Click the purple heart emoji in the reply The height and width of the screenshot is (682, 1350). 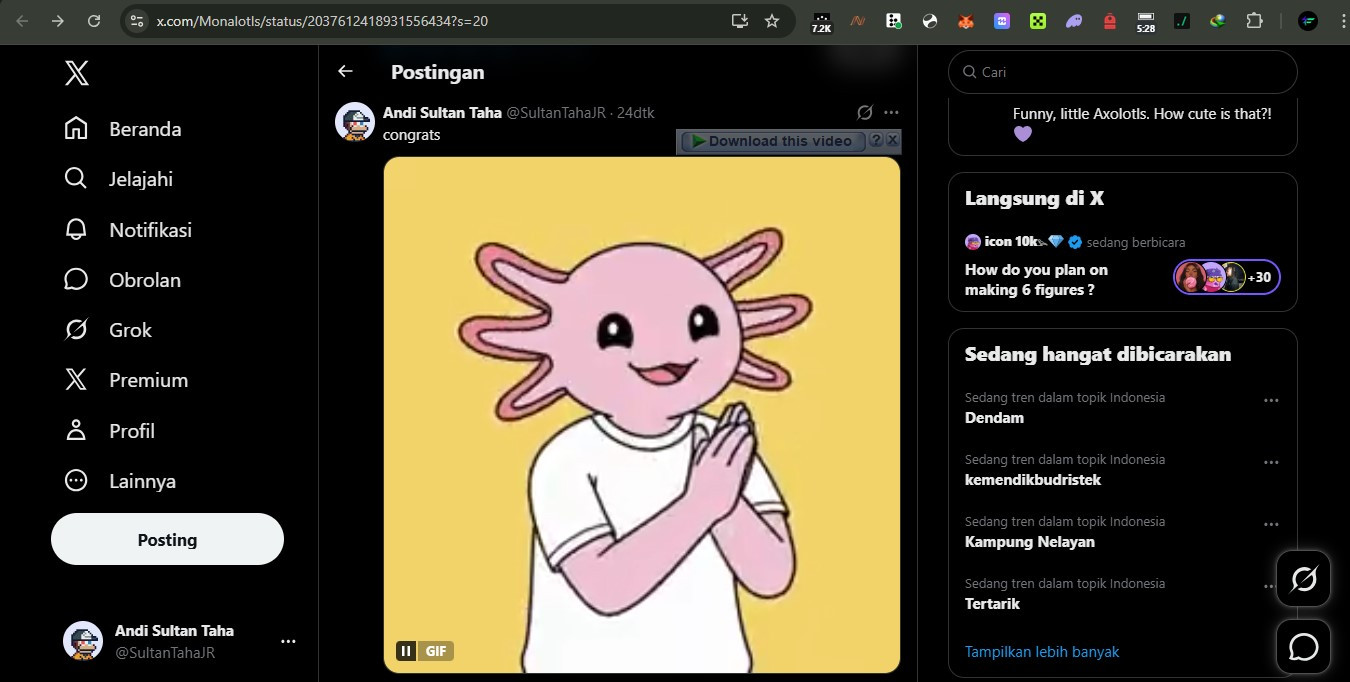(1022, 134)
